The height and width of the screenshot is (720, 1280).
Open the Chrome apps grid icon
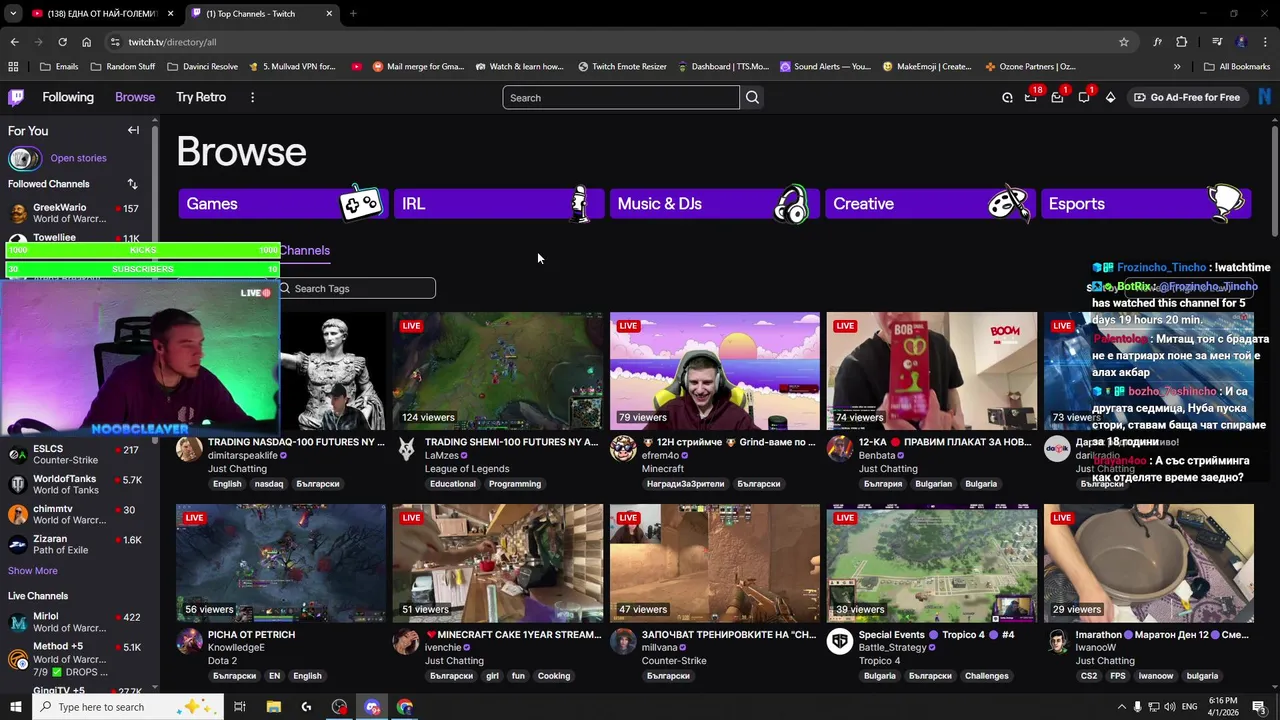pyautogui.click(x=13, y=67)
